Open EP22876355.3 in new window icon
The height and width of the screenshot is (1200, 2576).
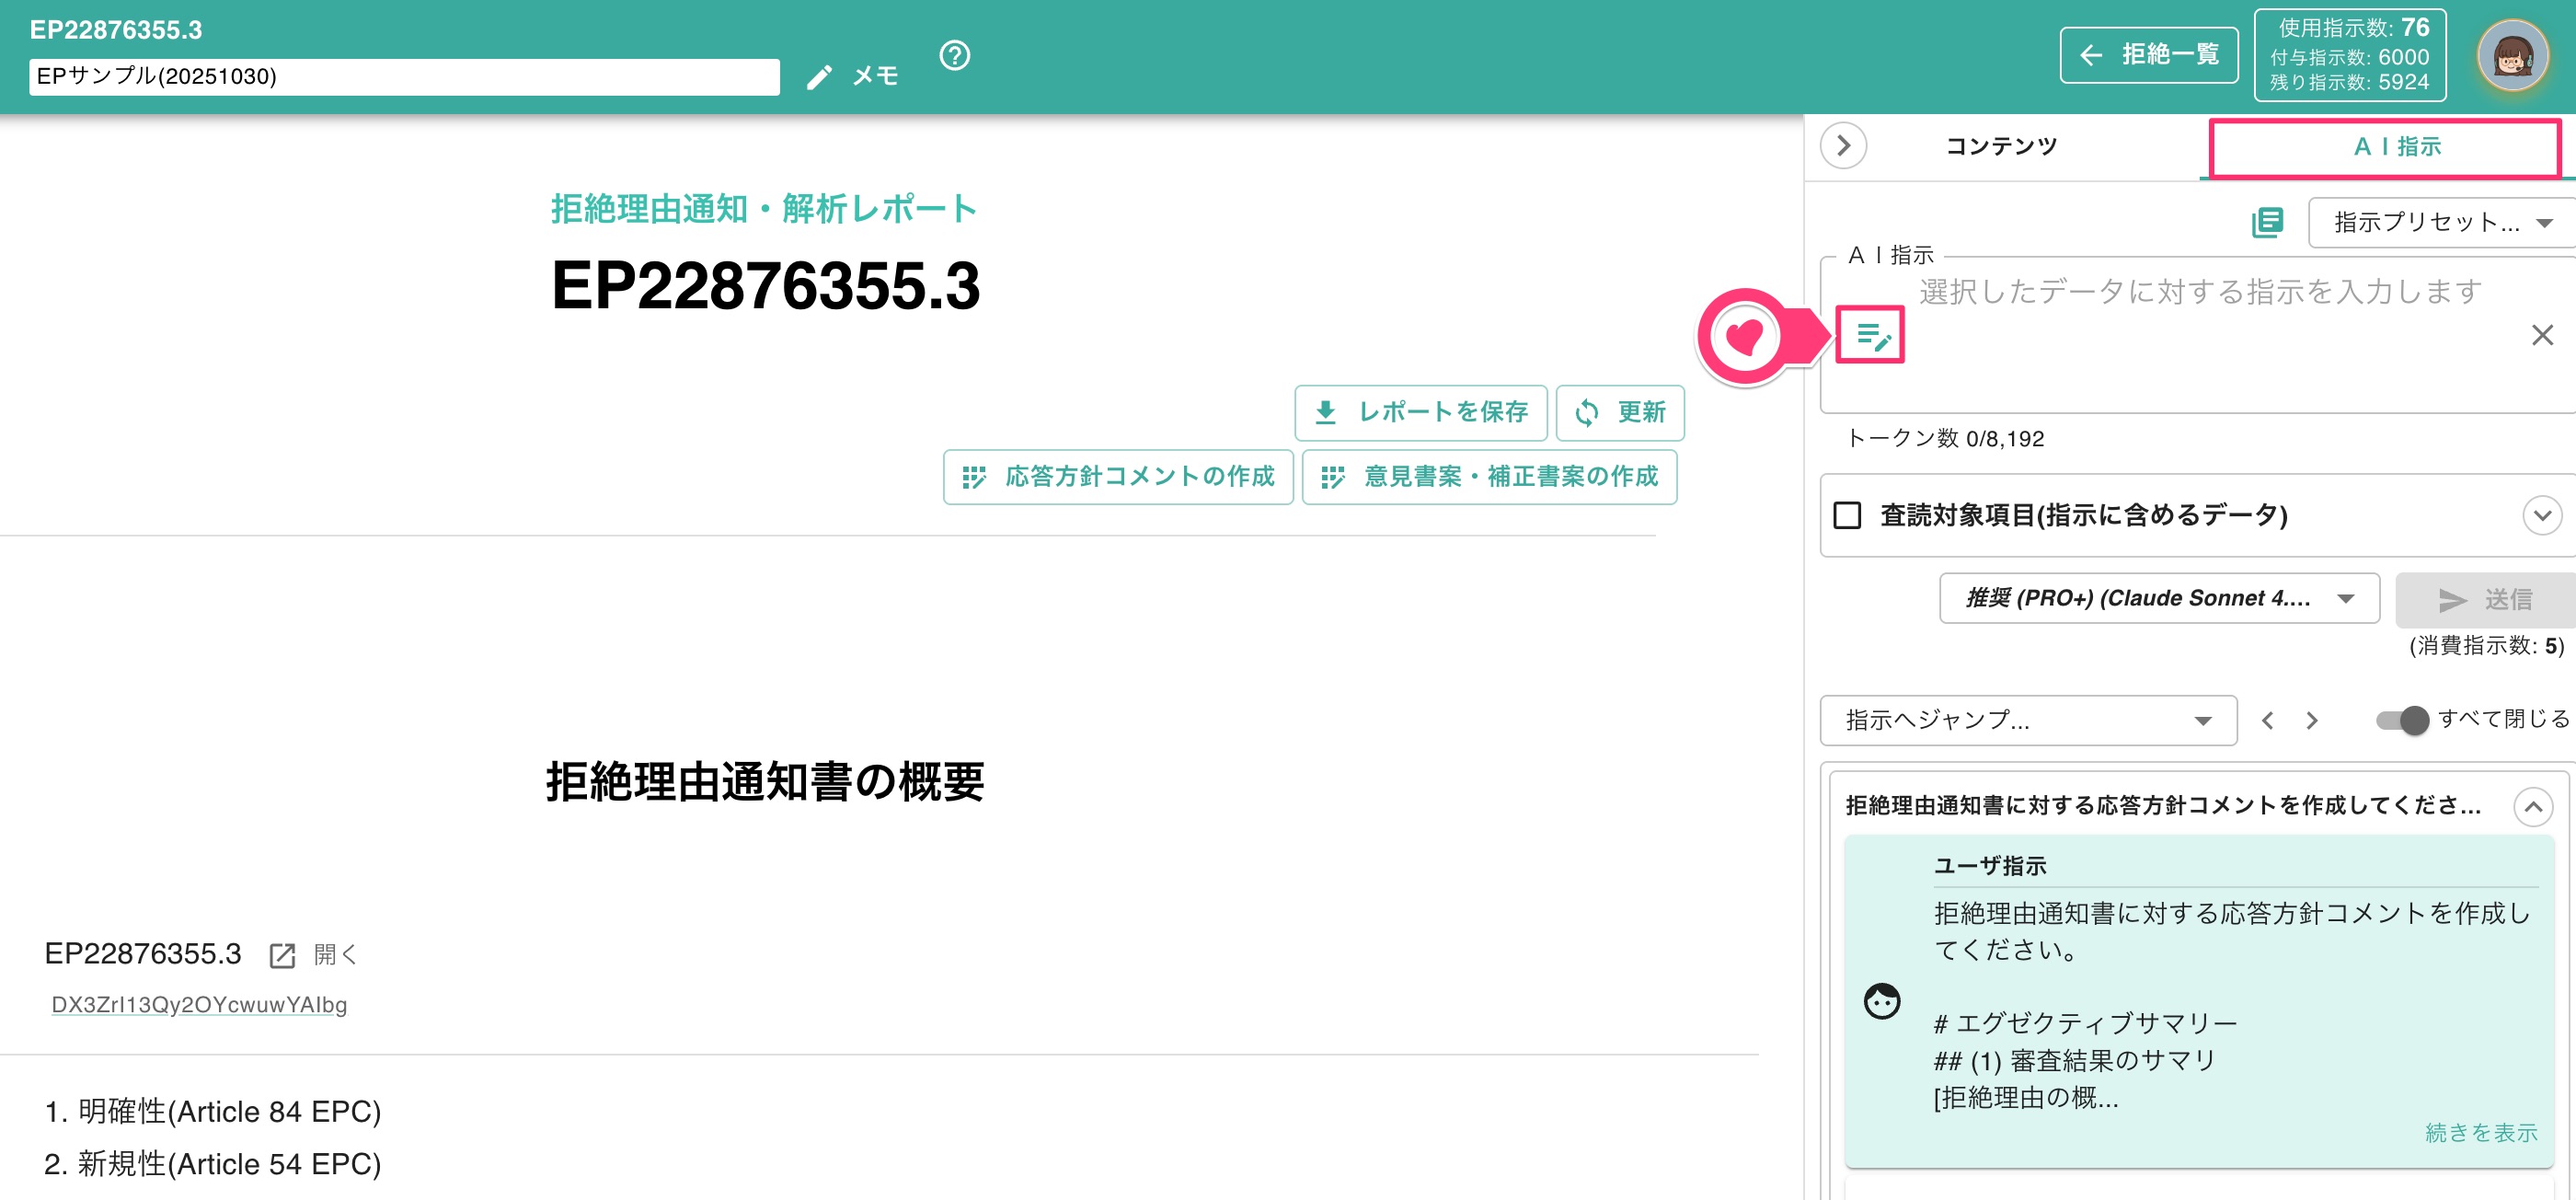(x=282, y=955)
